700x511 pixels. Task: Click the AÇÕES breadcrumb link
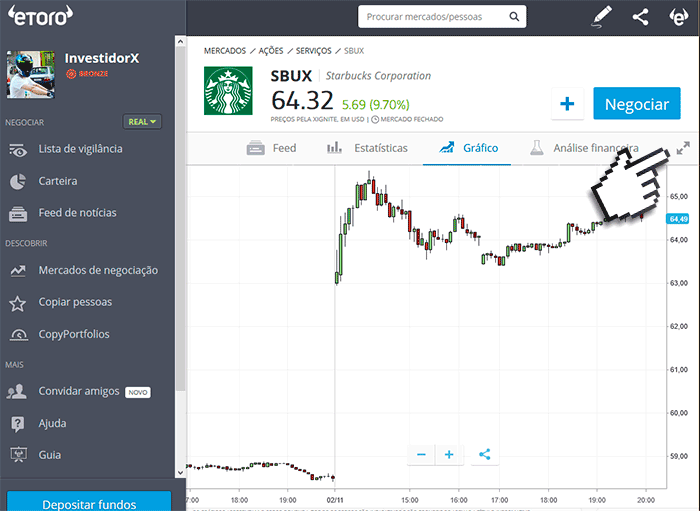point(270,50)
